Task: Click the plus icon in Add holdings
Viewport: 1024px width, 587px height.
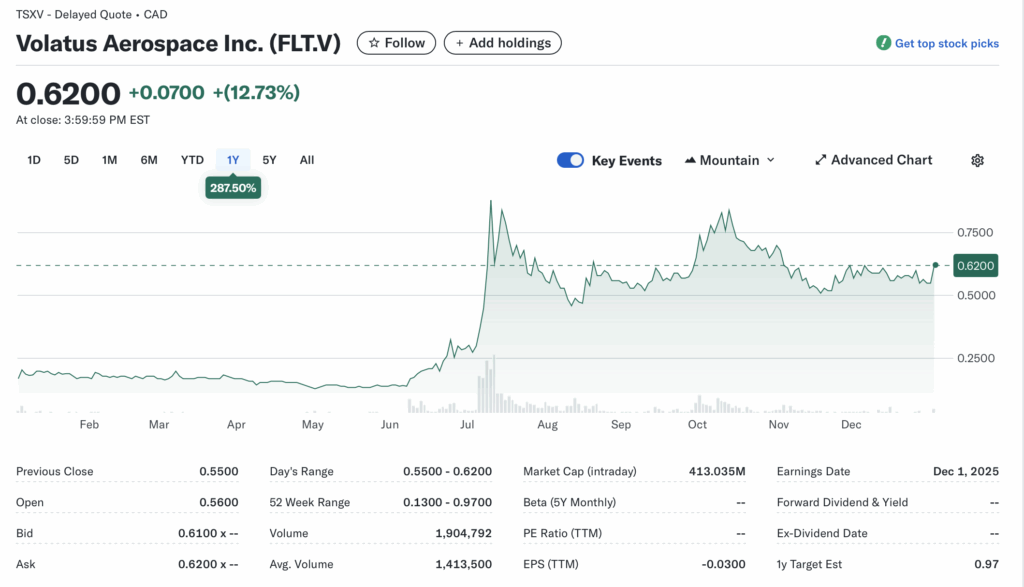Action: [x=460, y=43]
